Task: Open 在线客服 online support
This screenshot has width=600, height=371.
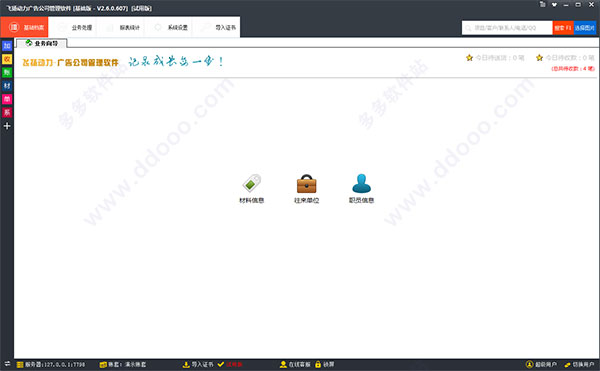Action: pos(295,364)
